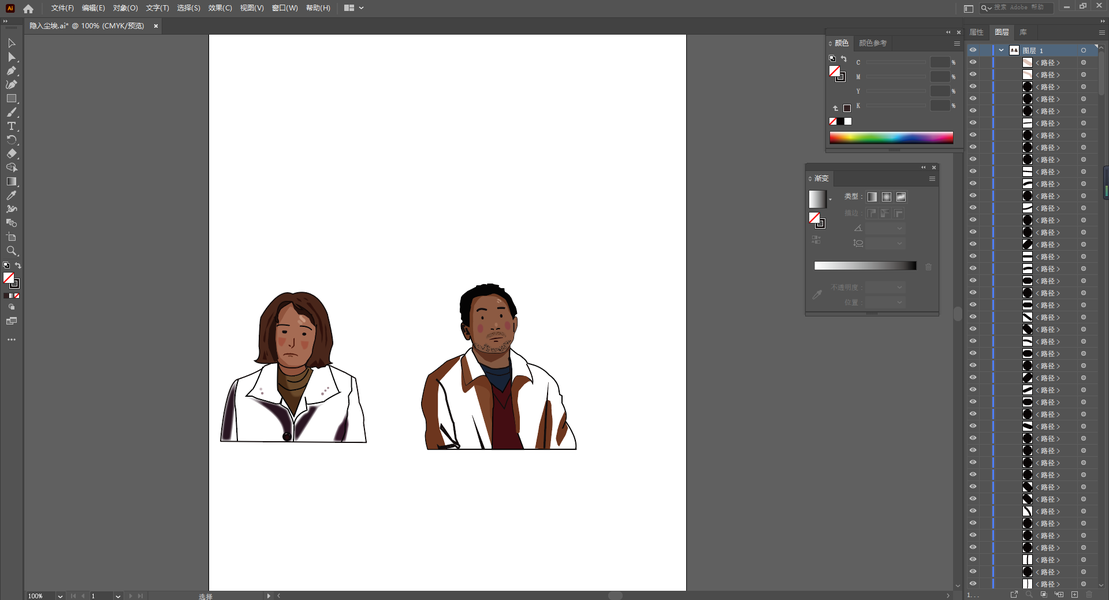The height and width of the screenshot is (600, 1109).
Task: Click the Home icon
Action: [x=28, y=8]
